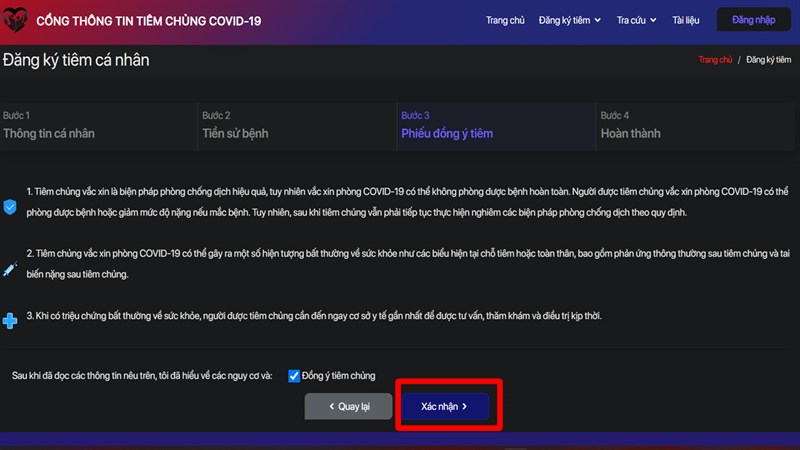Viewport: 800px width, 450px height.
Task: Click the Đăng ký tiêm breadcrumb text
Action: point(768,60)
